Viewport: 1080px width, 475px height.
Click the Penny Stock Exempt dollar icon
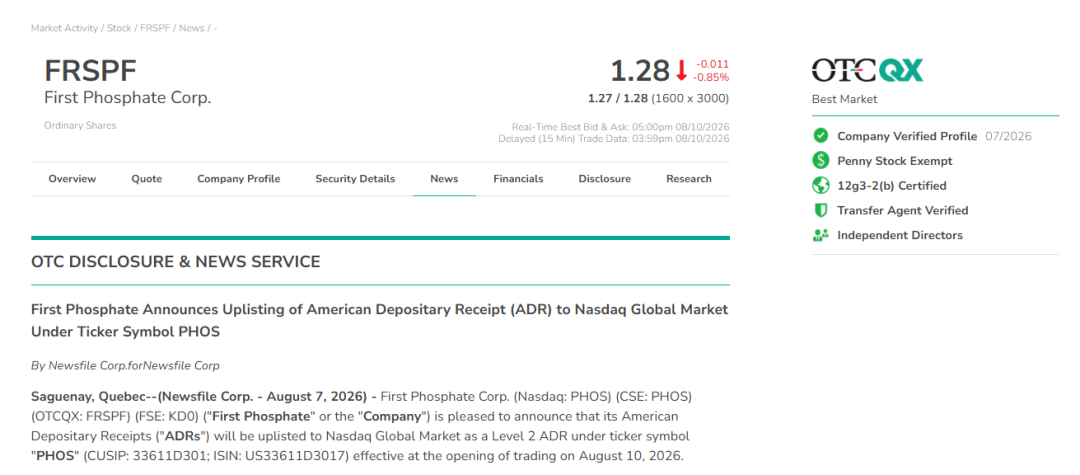(x=820, y=160)
